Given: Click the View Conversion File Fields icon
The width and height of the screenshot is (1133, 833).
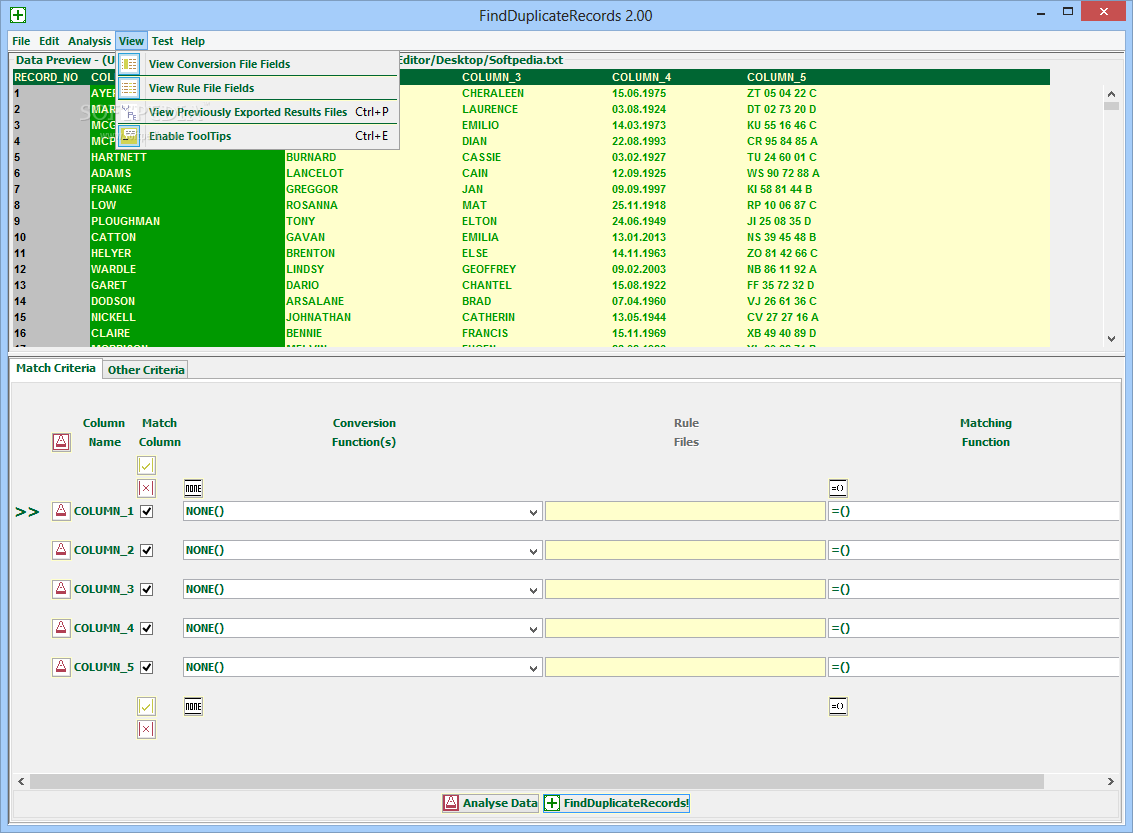Looking at the screenshot, I should click(x=129, y=64).
